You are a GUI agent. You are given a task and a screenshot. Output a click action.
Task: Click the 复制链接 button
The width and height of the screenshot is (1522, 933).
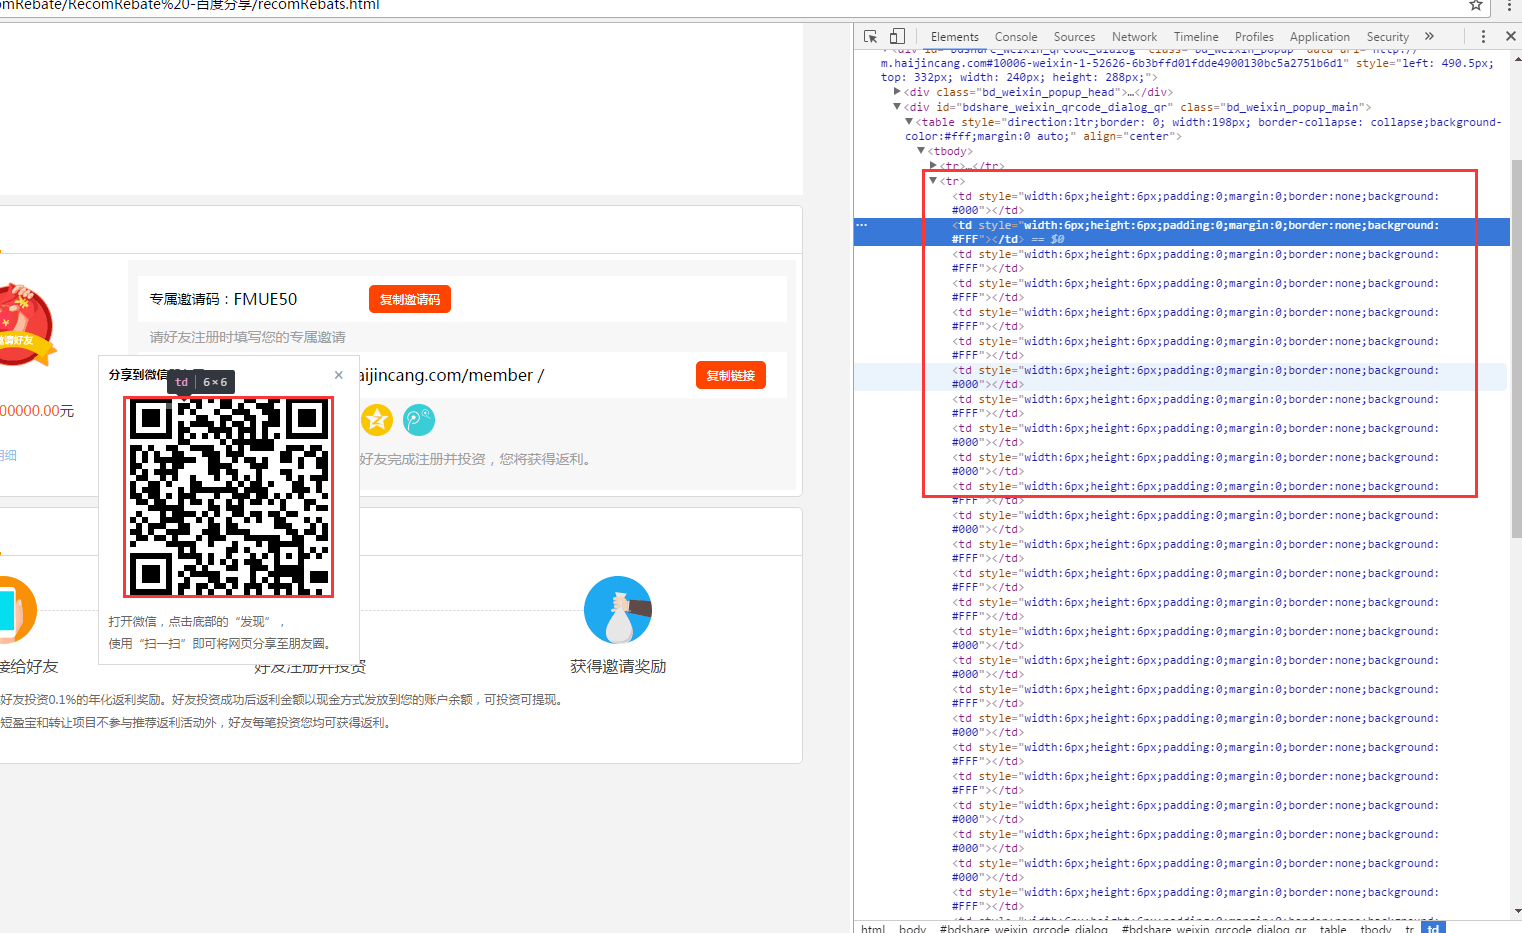coord(731,375)
